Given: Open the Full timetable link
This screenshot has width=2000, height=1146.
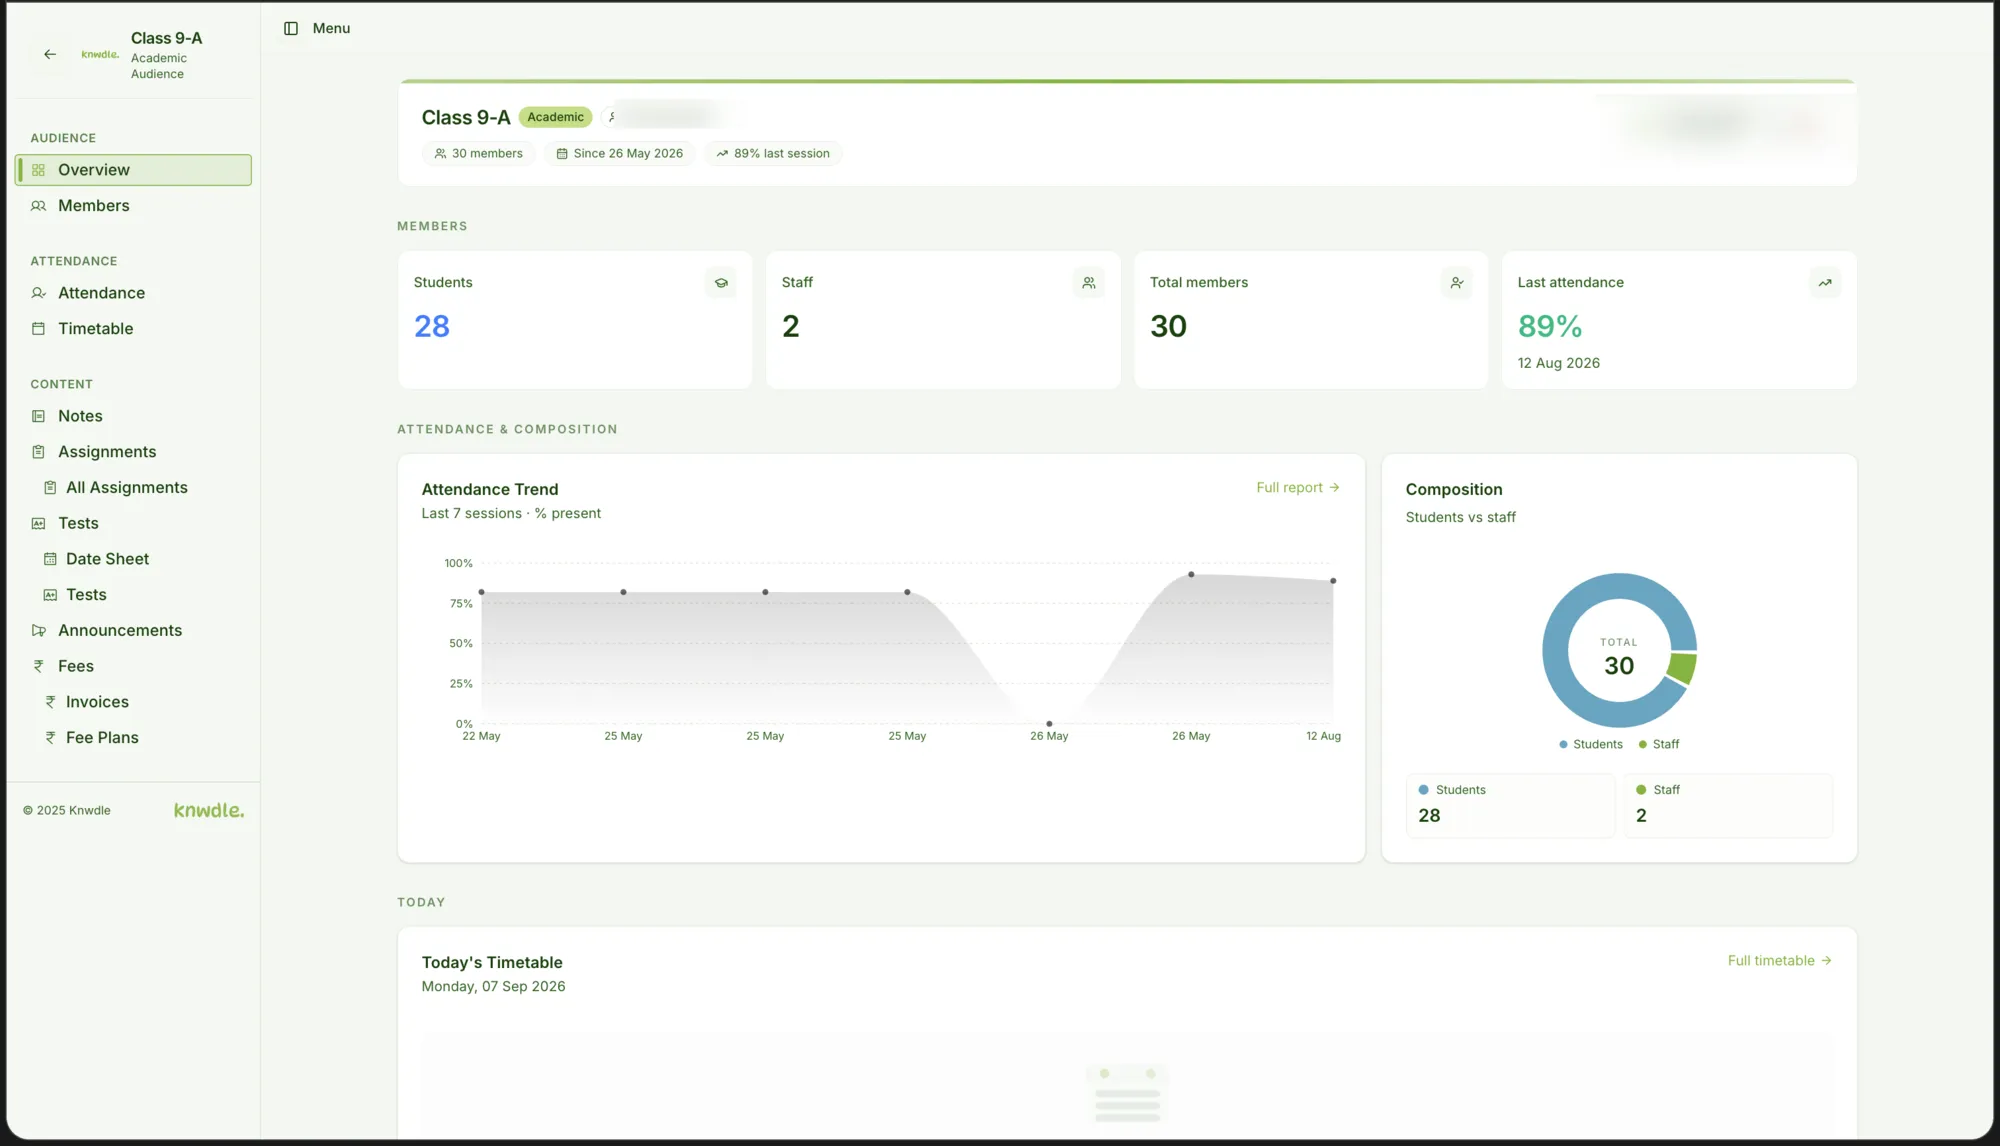Looking at the screenshot, I should tap(1780, 961).
